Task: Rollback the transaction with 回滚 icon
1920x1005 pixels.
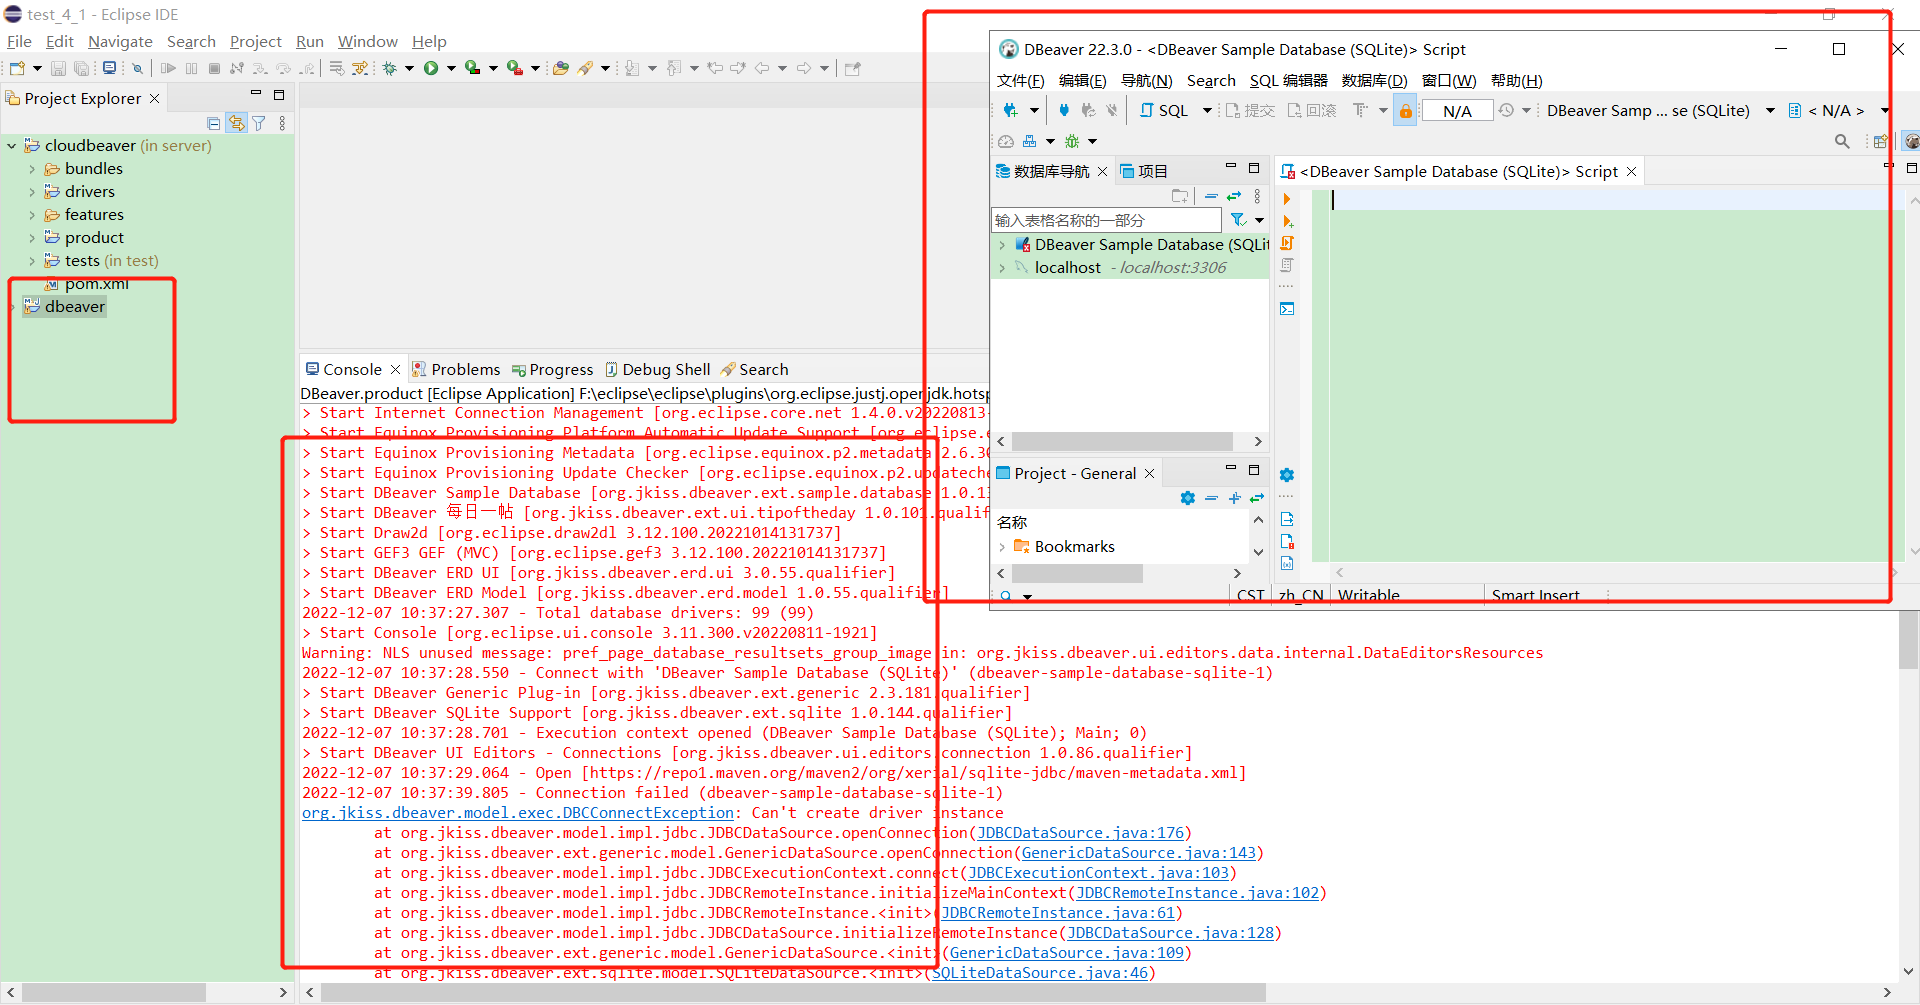Action: click(1313, 110)
